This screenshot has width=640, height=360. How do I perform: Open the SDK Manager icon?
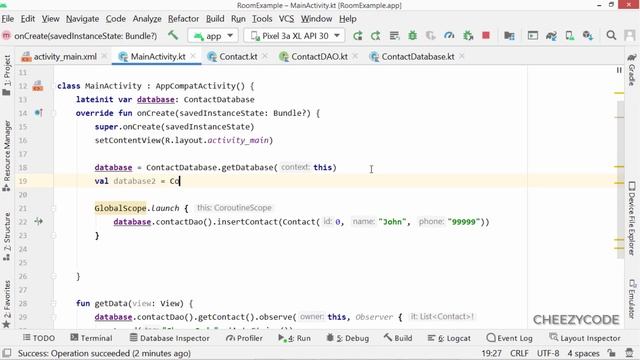point(588,36)
